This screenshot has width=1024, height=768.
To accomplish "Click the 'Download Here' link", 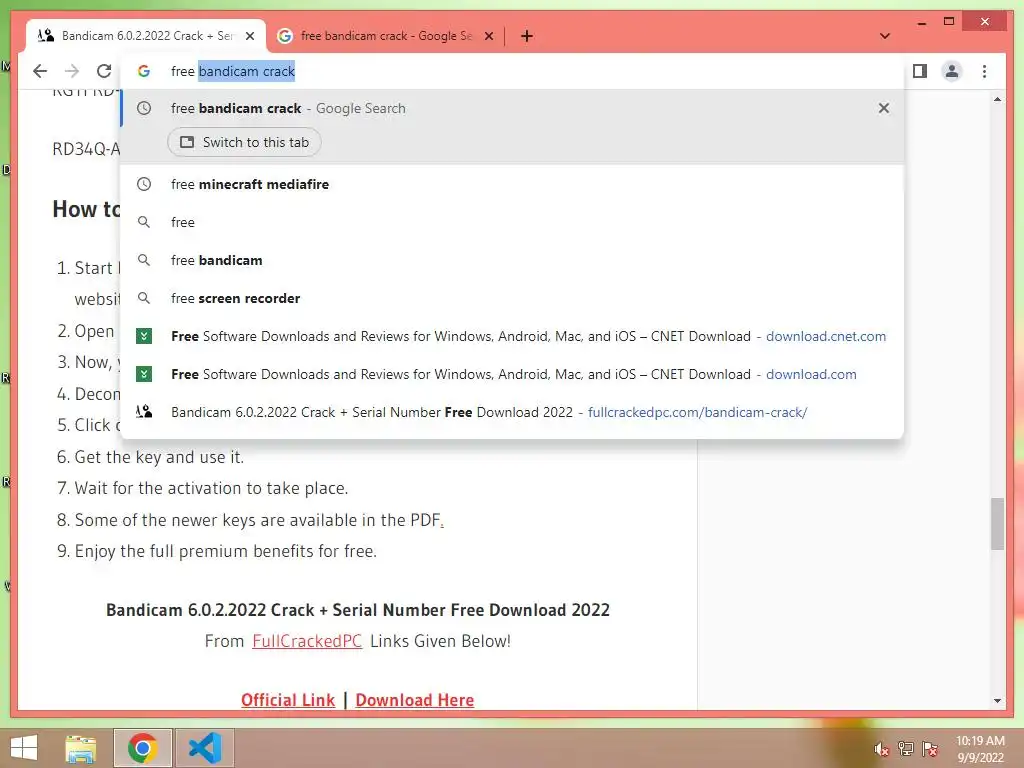I will [x=415, y=700].
